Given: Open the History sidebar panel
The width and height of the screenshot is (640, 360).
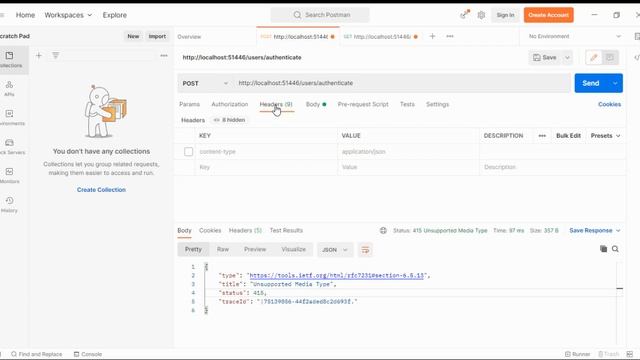Looking at the screenshot, I should (x=9, y=204).
